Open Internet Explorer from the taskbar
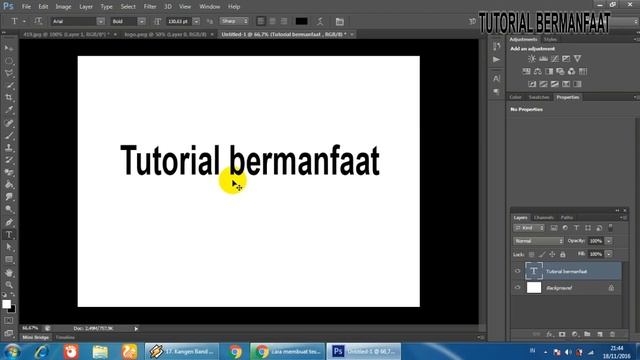The width and height of the screenshot is (640, 360). pyautogui.click(x=42, y=351)
